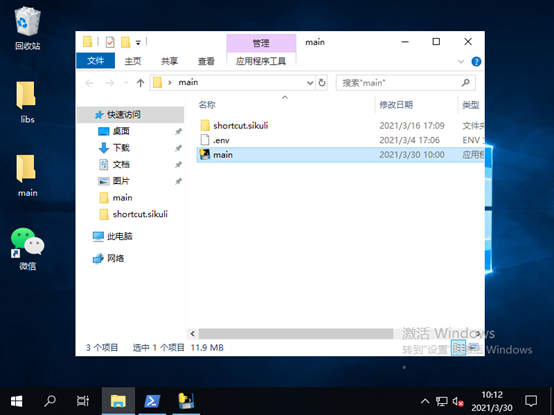The image size is (554, 415).
Task: Launch the WeChat desktop shortcut
Action: tap(27, 249)
